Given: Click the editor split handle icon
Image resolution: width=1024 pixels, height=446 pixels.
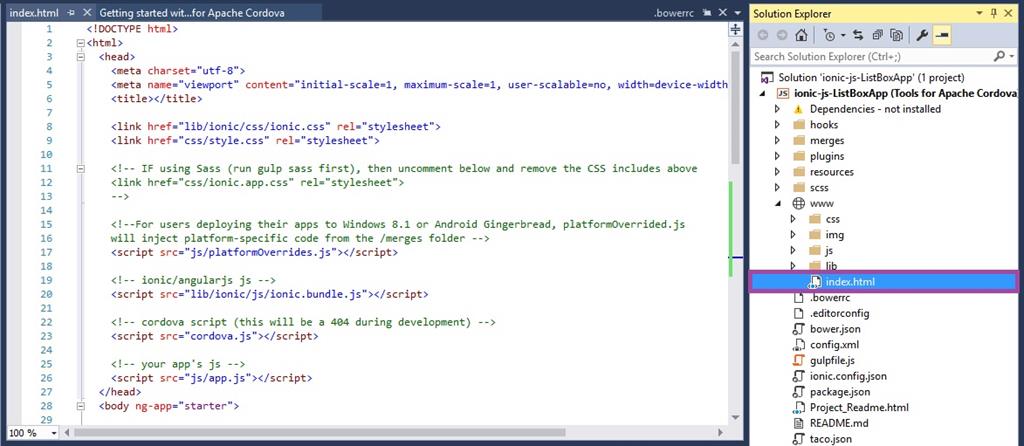Looking at the screenshot, I should tap(736, 29).
